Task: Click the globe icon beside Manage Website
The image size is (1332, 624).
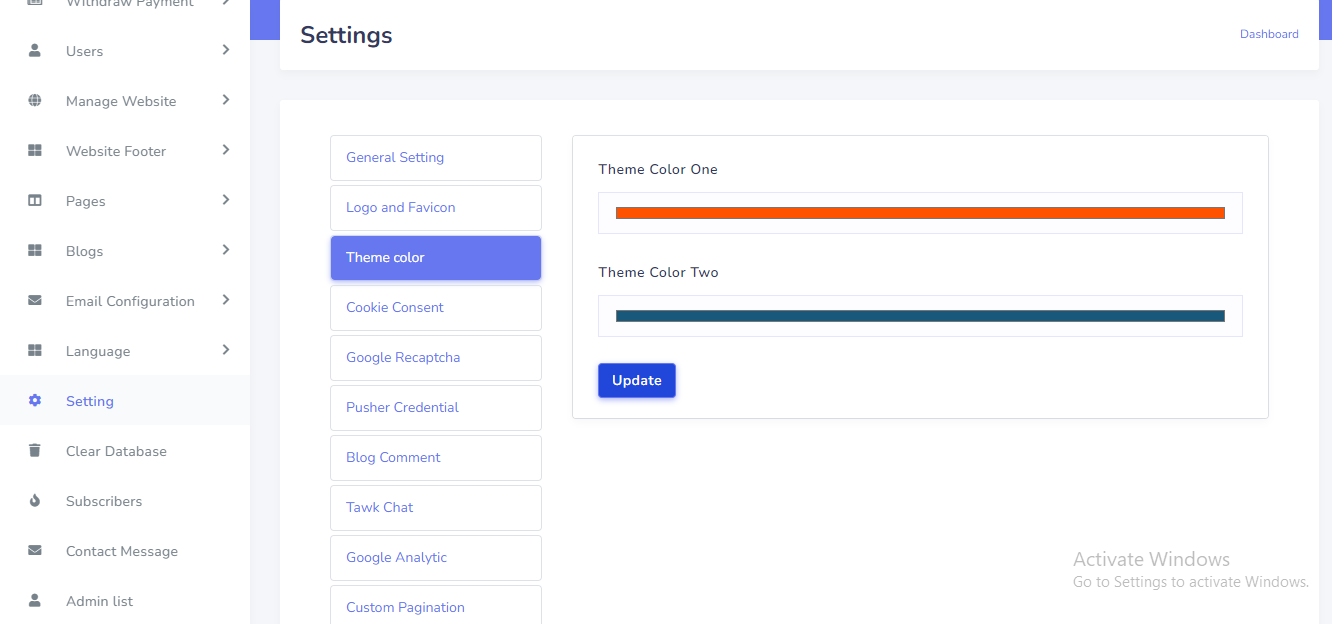Action: 35,101
